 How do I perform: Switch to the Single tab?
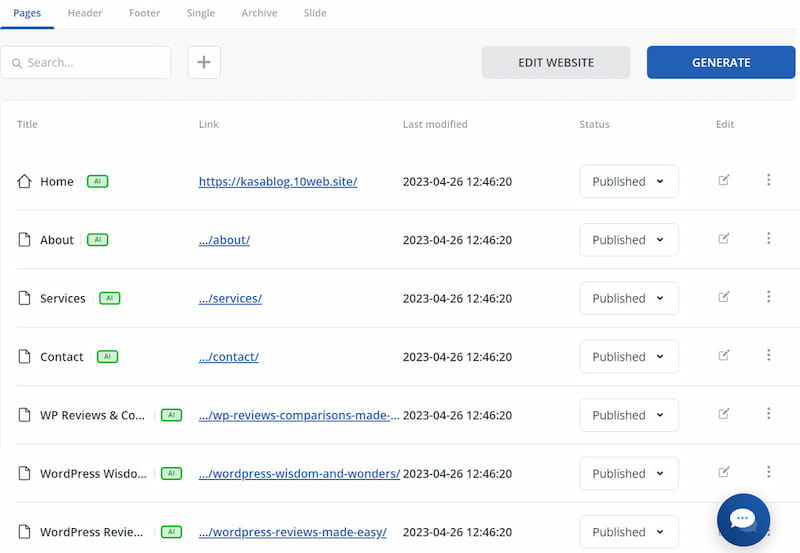pyautogui.click(x=201, y=13)
